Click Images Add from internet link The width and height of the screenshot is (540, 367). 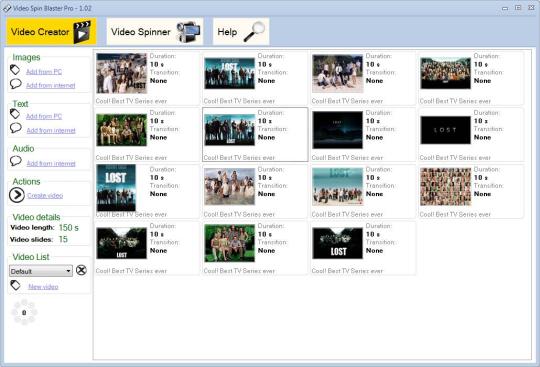point(51,85)
